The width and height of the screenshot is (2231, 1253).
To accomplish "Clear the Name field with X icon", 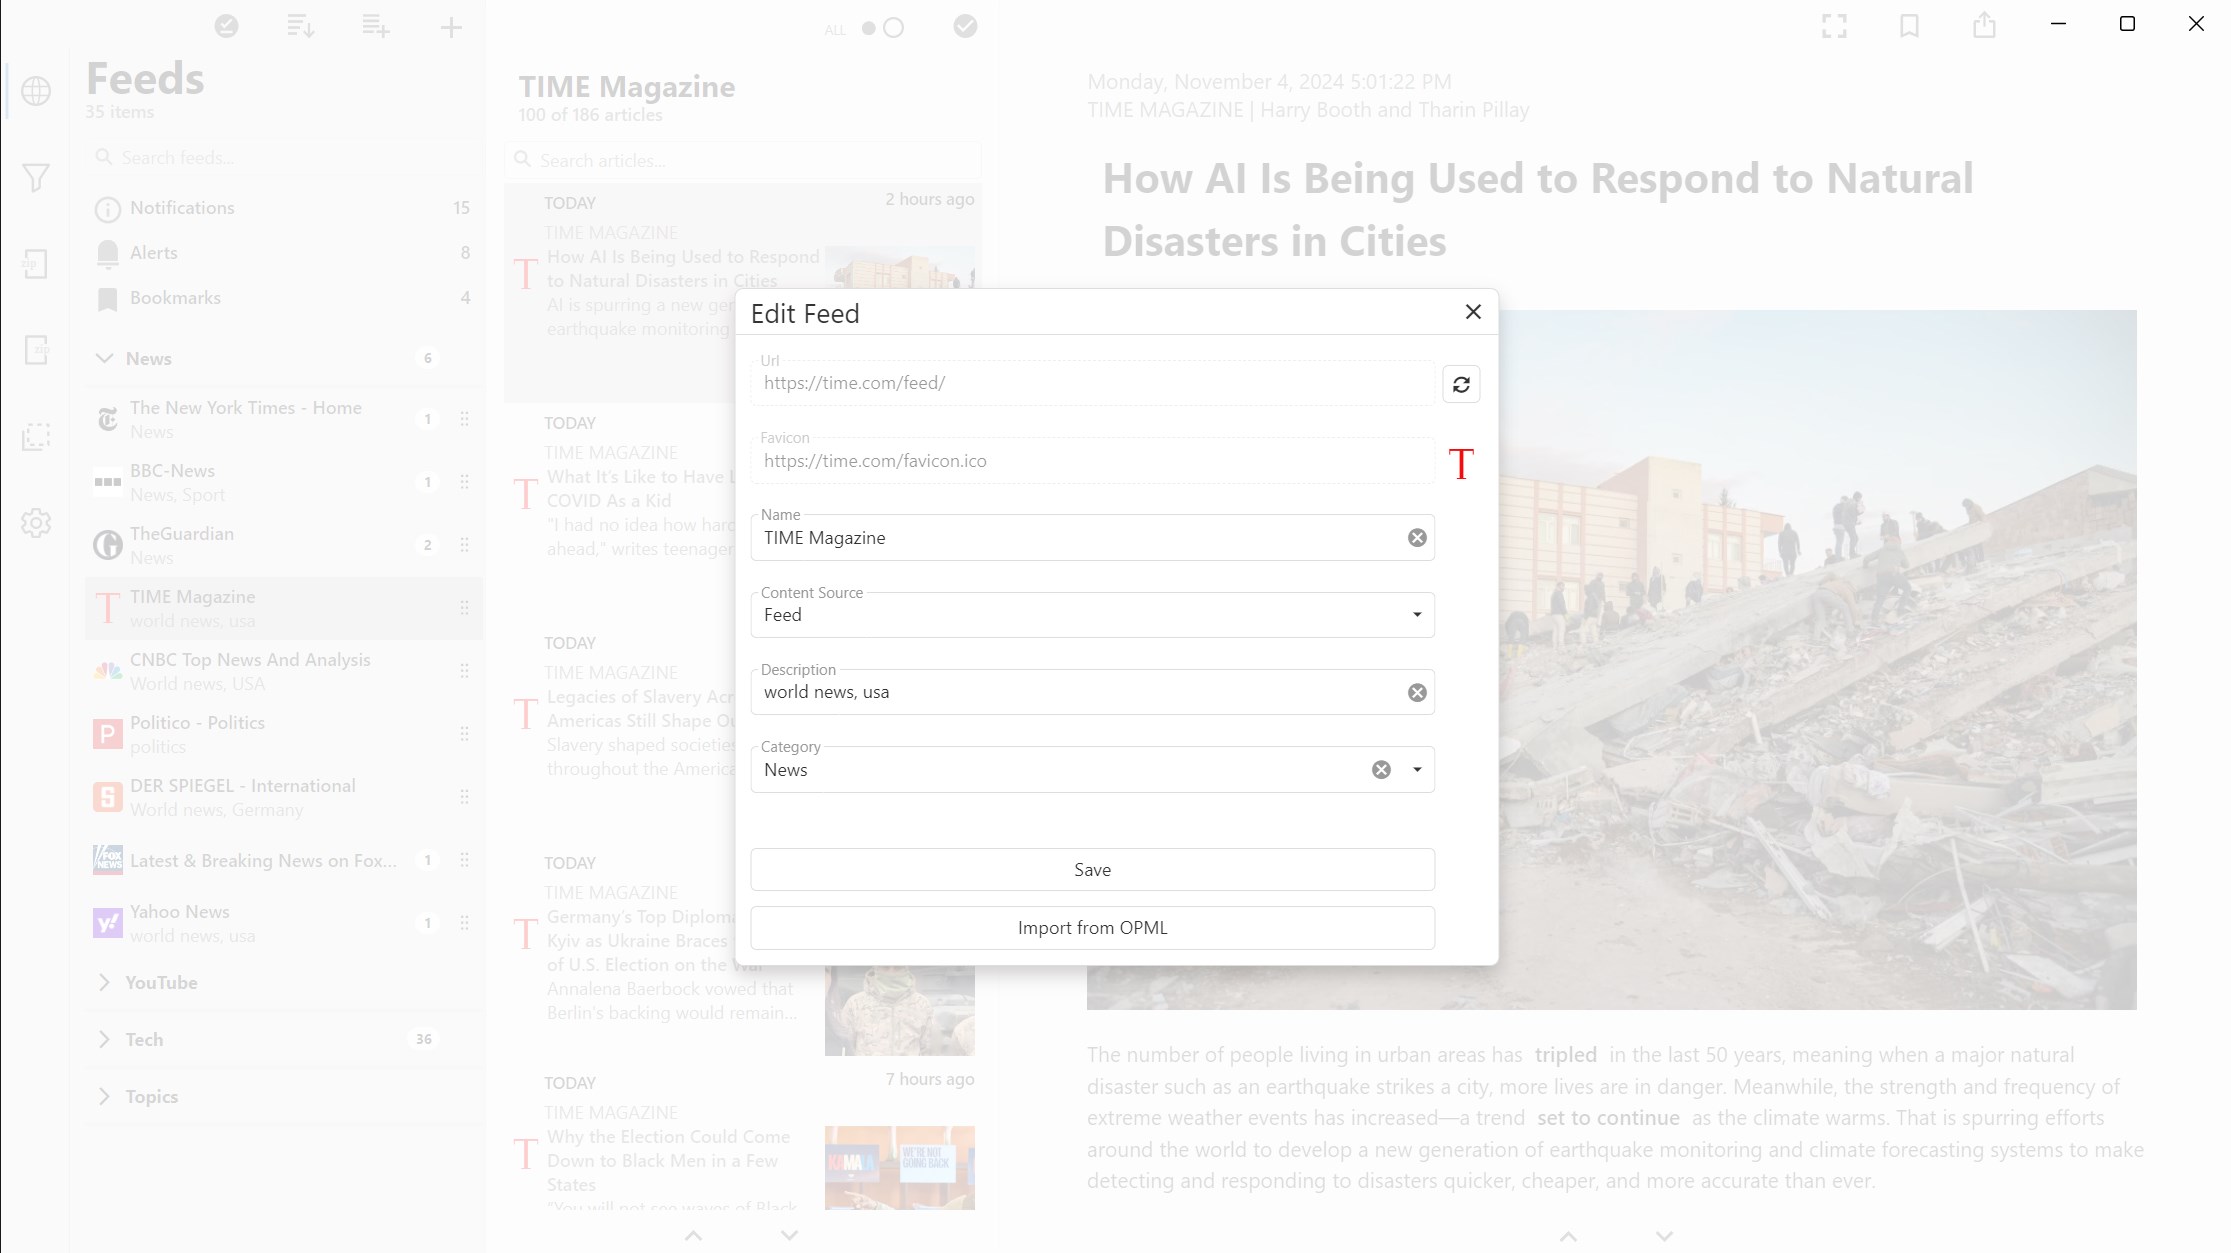I will 1417,538.
